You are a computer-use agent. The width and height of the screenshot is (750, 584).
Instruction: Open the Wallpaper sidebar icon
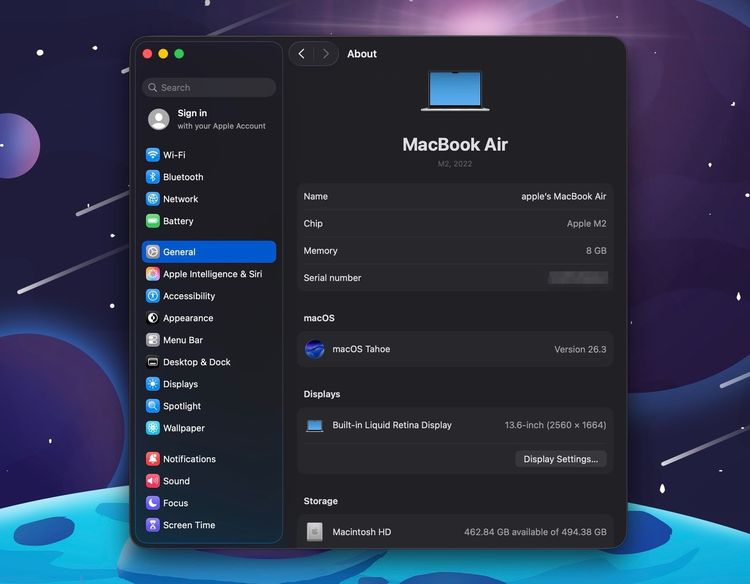tap(153, 428)
